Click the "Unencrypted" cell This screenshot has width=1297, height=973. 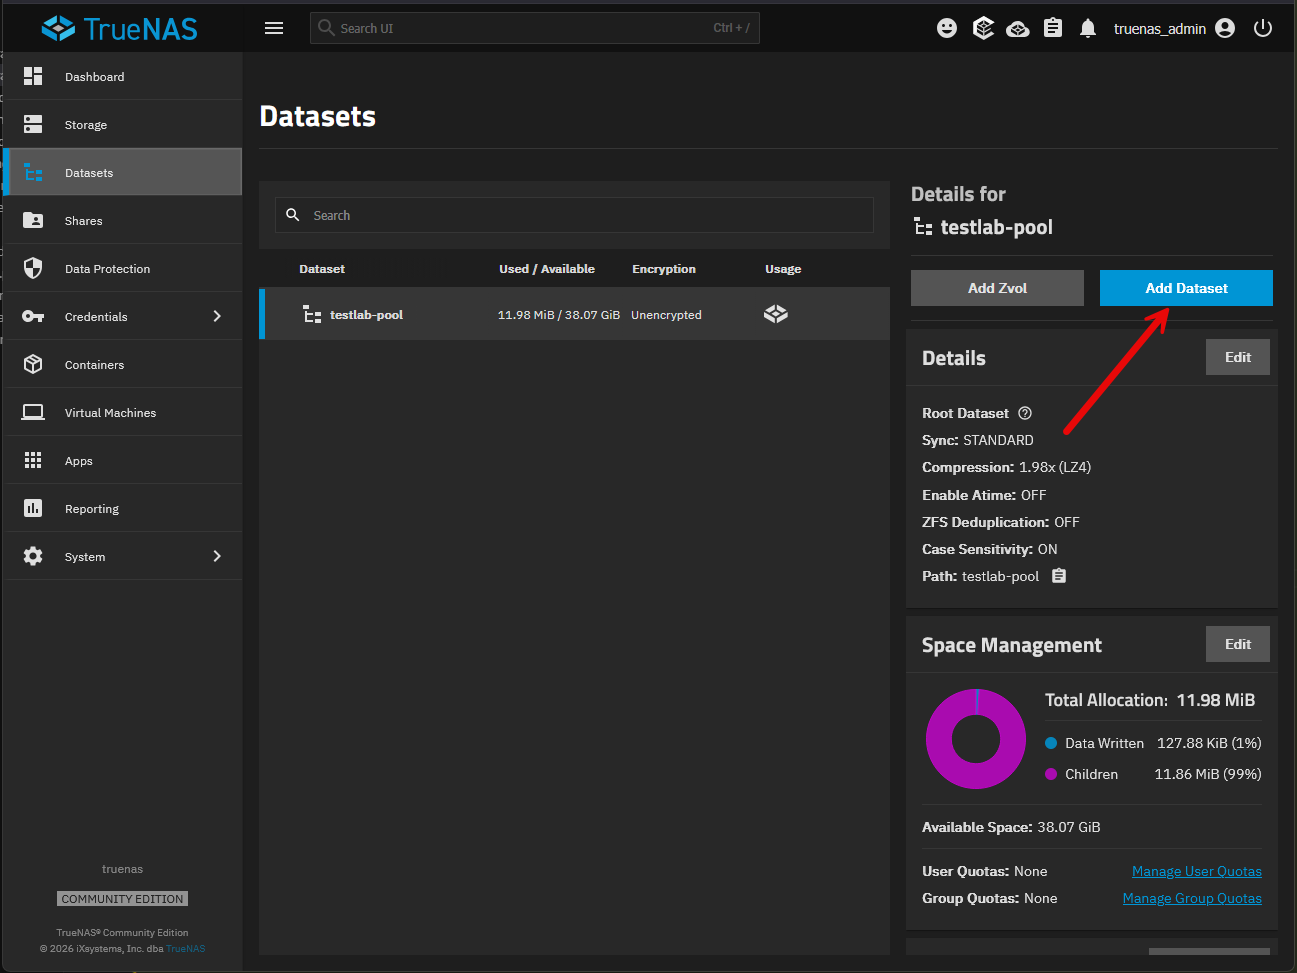tap(666, 315)
